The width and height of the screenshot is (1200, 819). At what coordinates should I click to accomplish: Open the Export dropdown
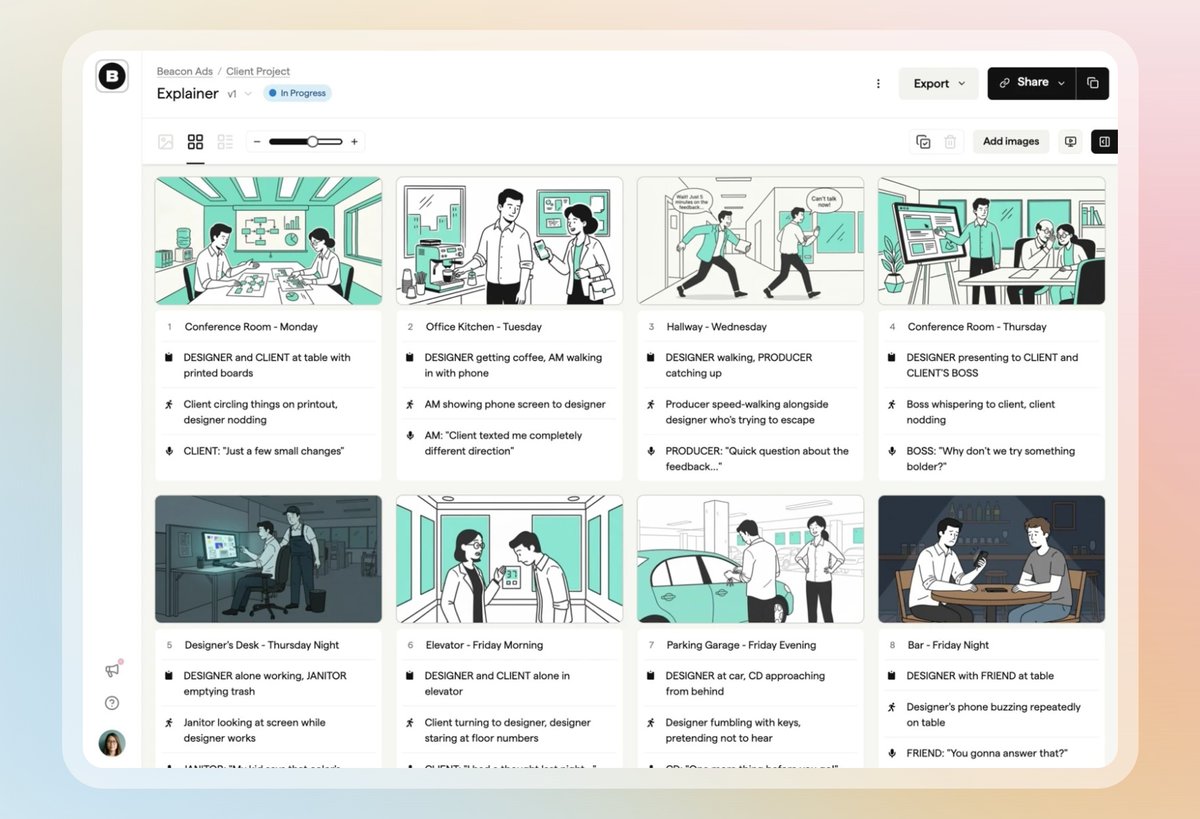(939, 84)
